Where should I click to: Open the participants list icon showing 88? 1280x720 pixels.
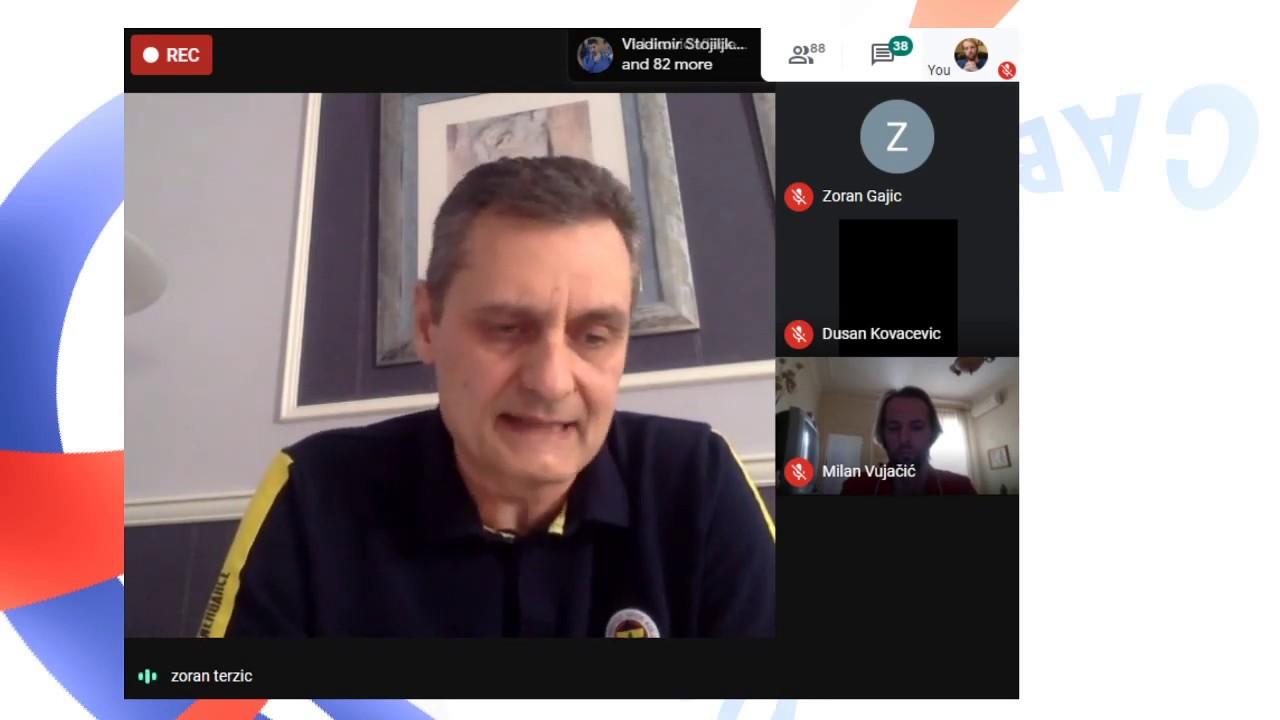coord(806,54)
